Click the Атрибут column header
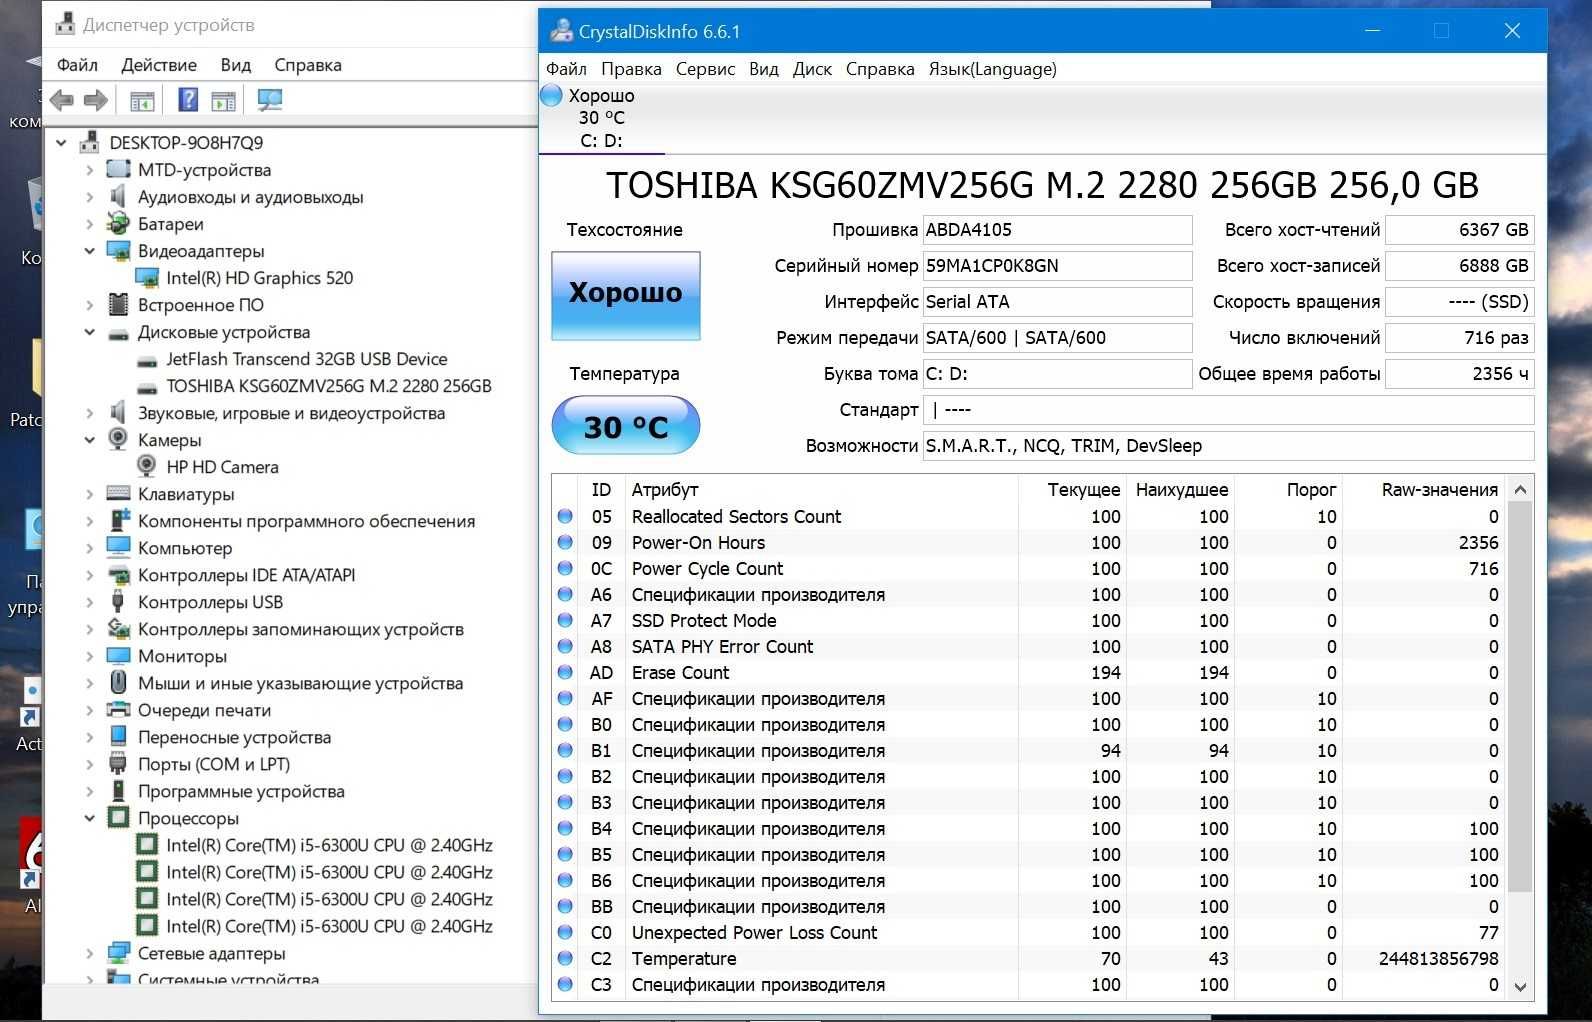The height and width of the screenshot is (1022, 1592). pos(822,489)
